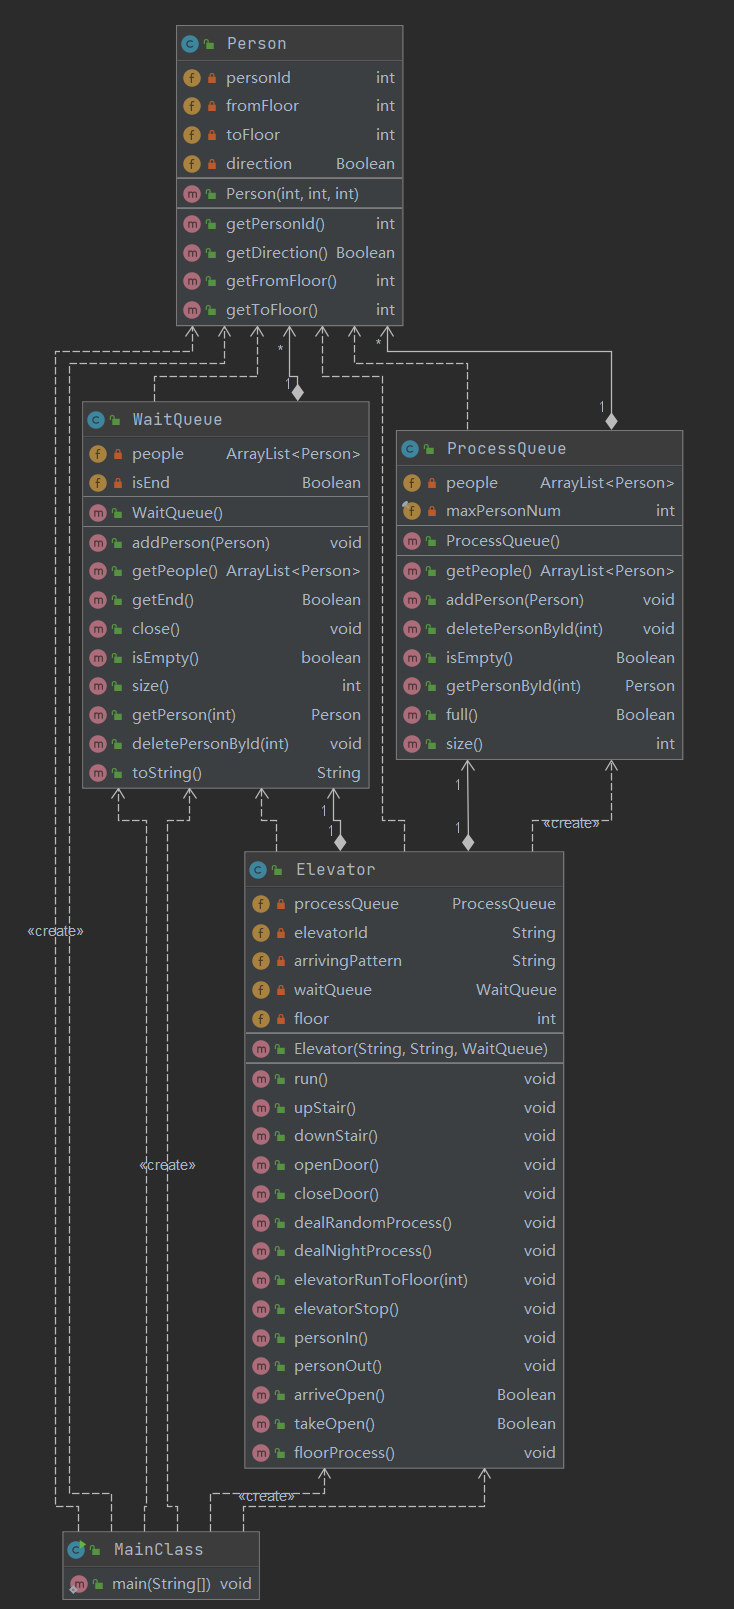This screenshot has height=1609, width=734.
Task: Click the ProcessQueue class icon
Action: (410, 449)
